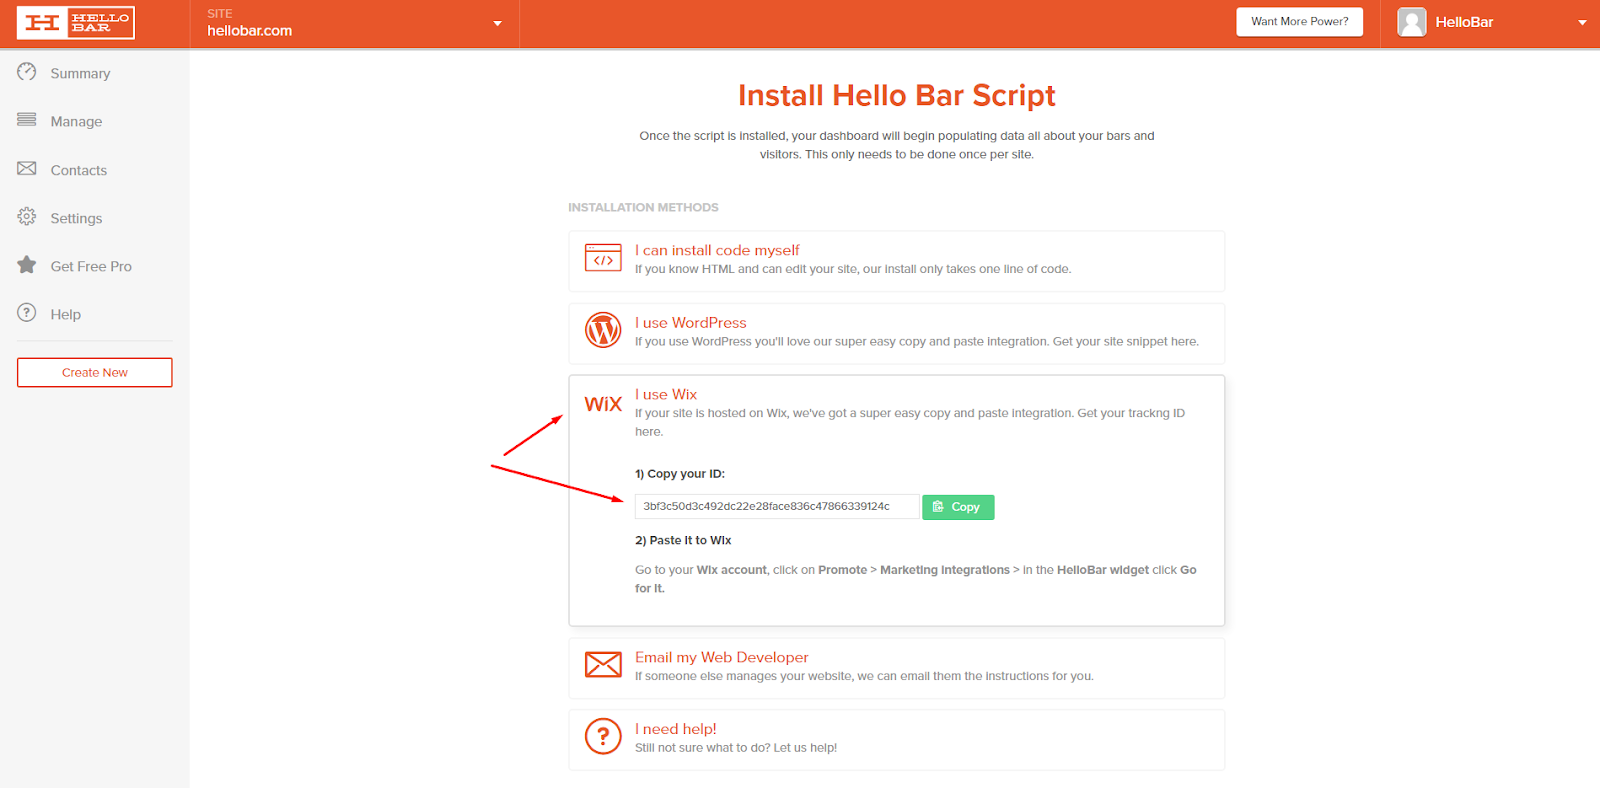
Task: Go to Manage in sidebar
Action: [x=76, y=121]
